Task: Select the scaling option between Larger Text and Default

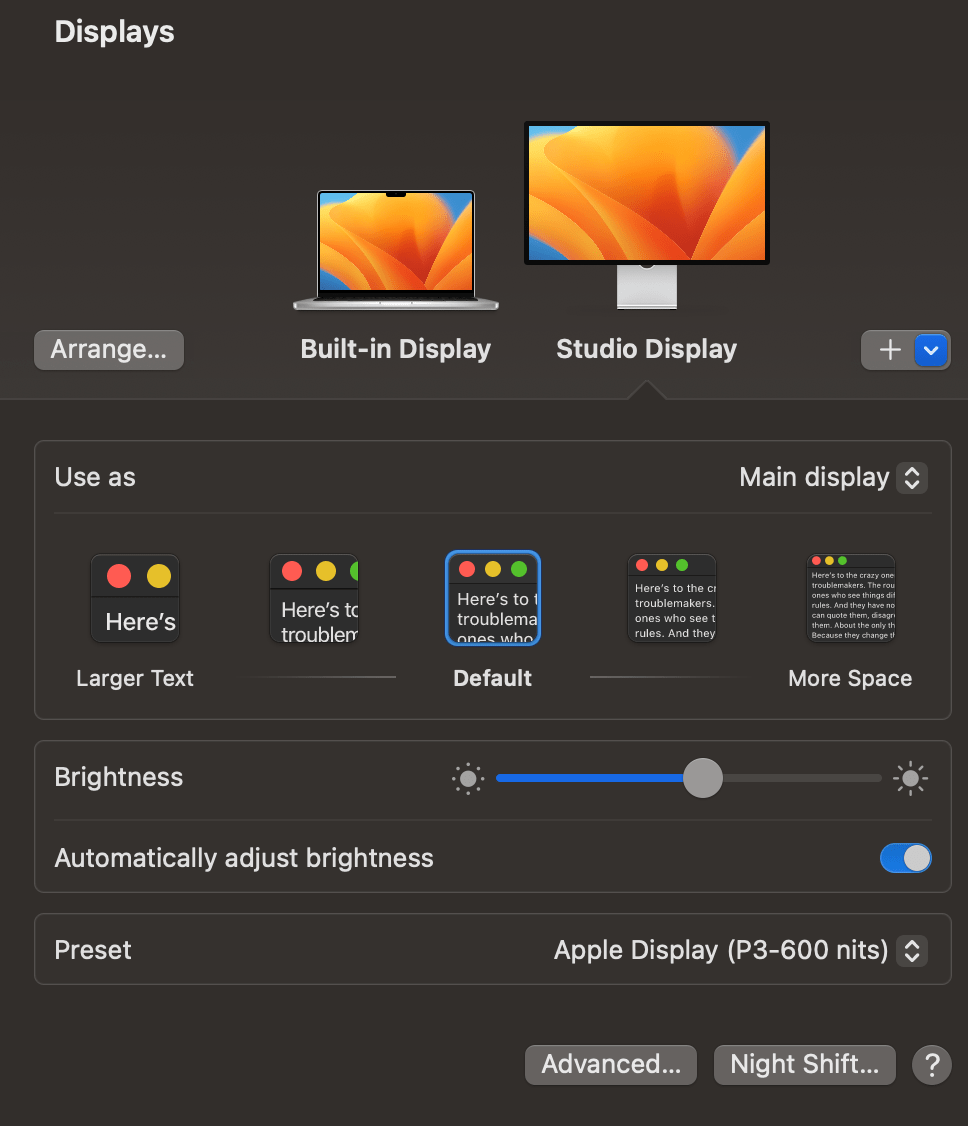Action: point(314,598)
